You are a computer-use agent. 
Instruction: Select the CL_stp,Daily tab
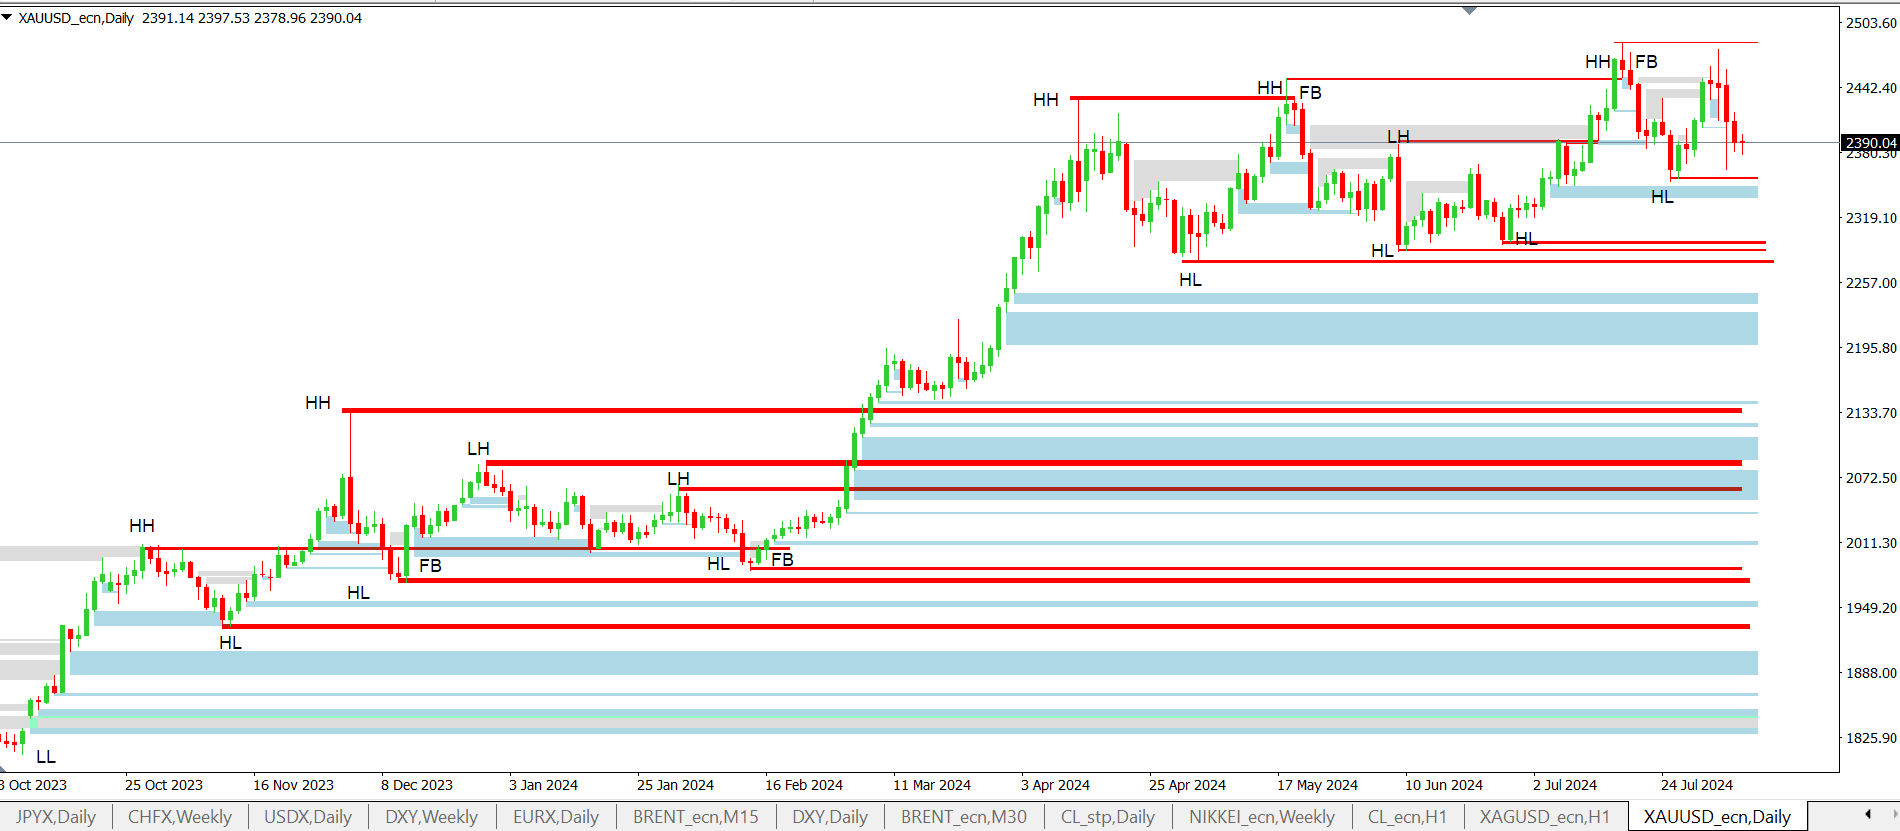[1108, 817]
